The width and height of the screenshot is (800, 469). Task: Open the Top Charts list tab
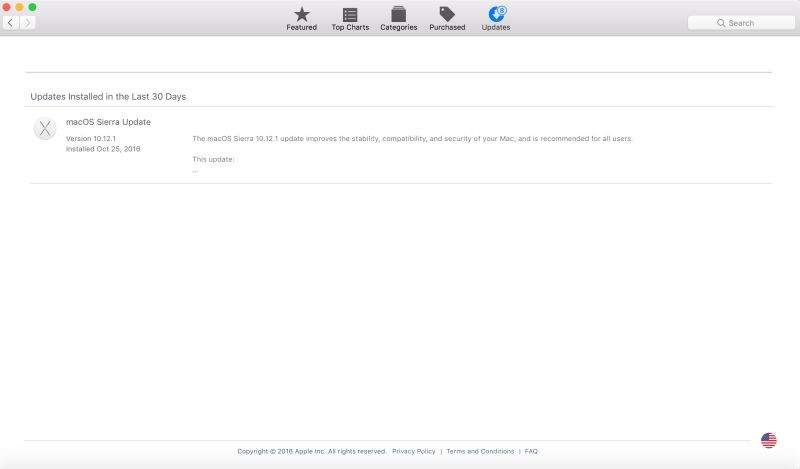[350, 19]
